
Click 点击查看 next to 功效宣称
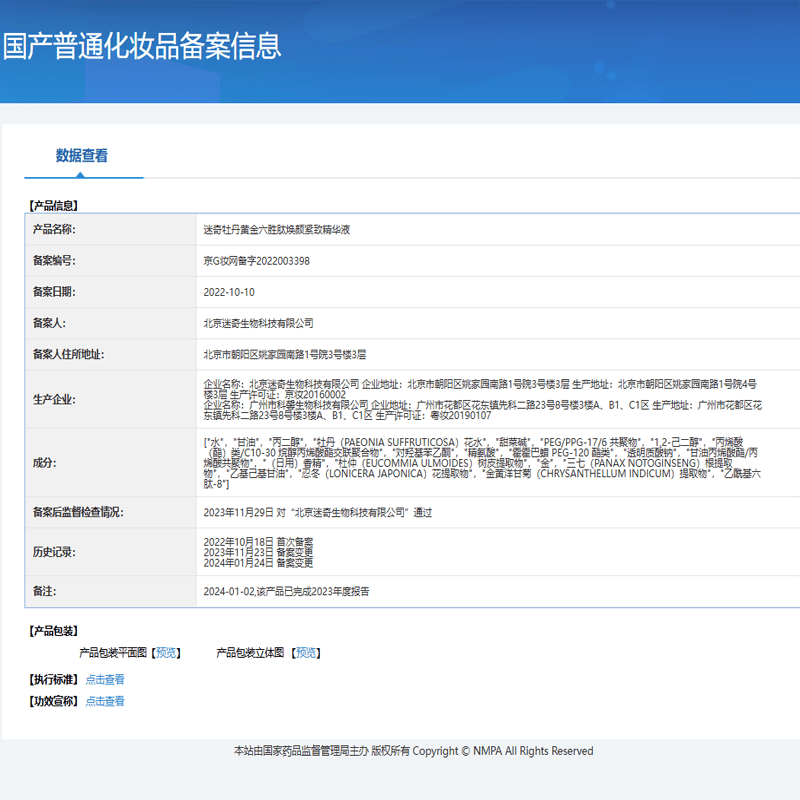pos(105,702)
